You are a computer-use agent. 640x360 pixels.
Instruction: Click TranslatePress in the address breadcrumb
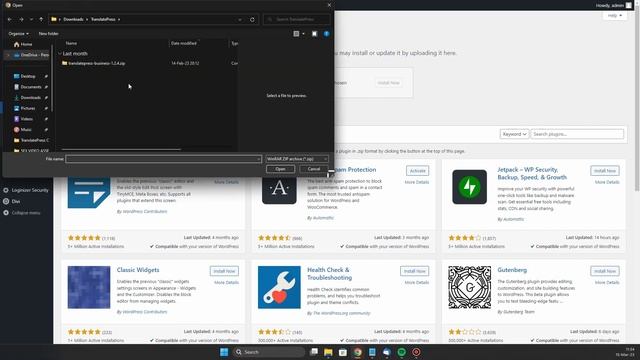point(103,19)
